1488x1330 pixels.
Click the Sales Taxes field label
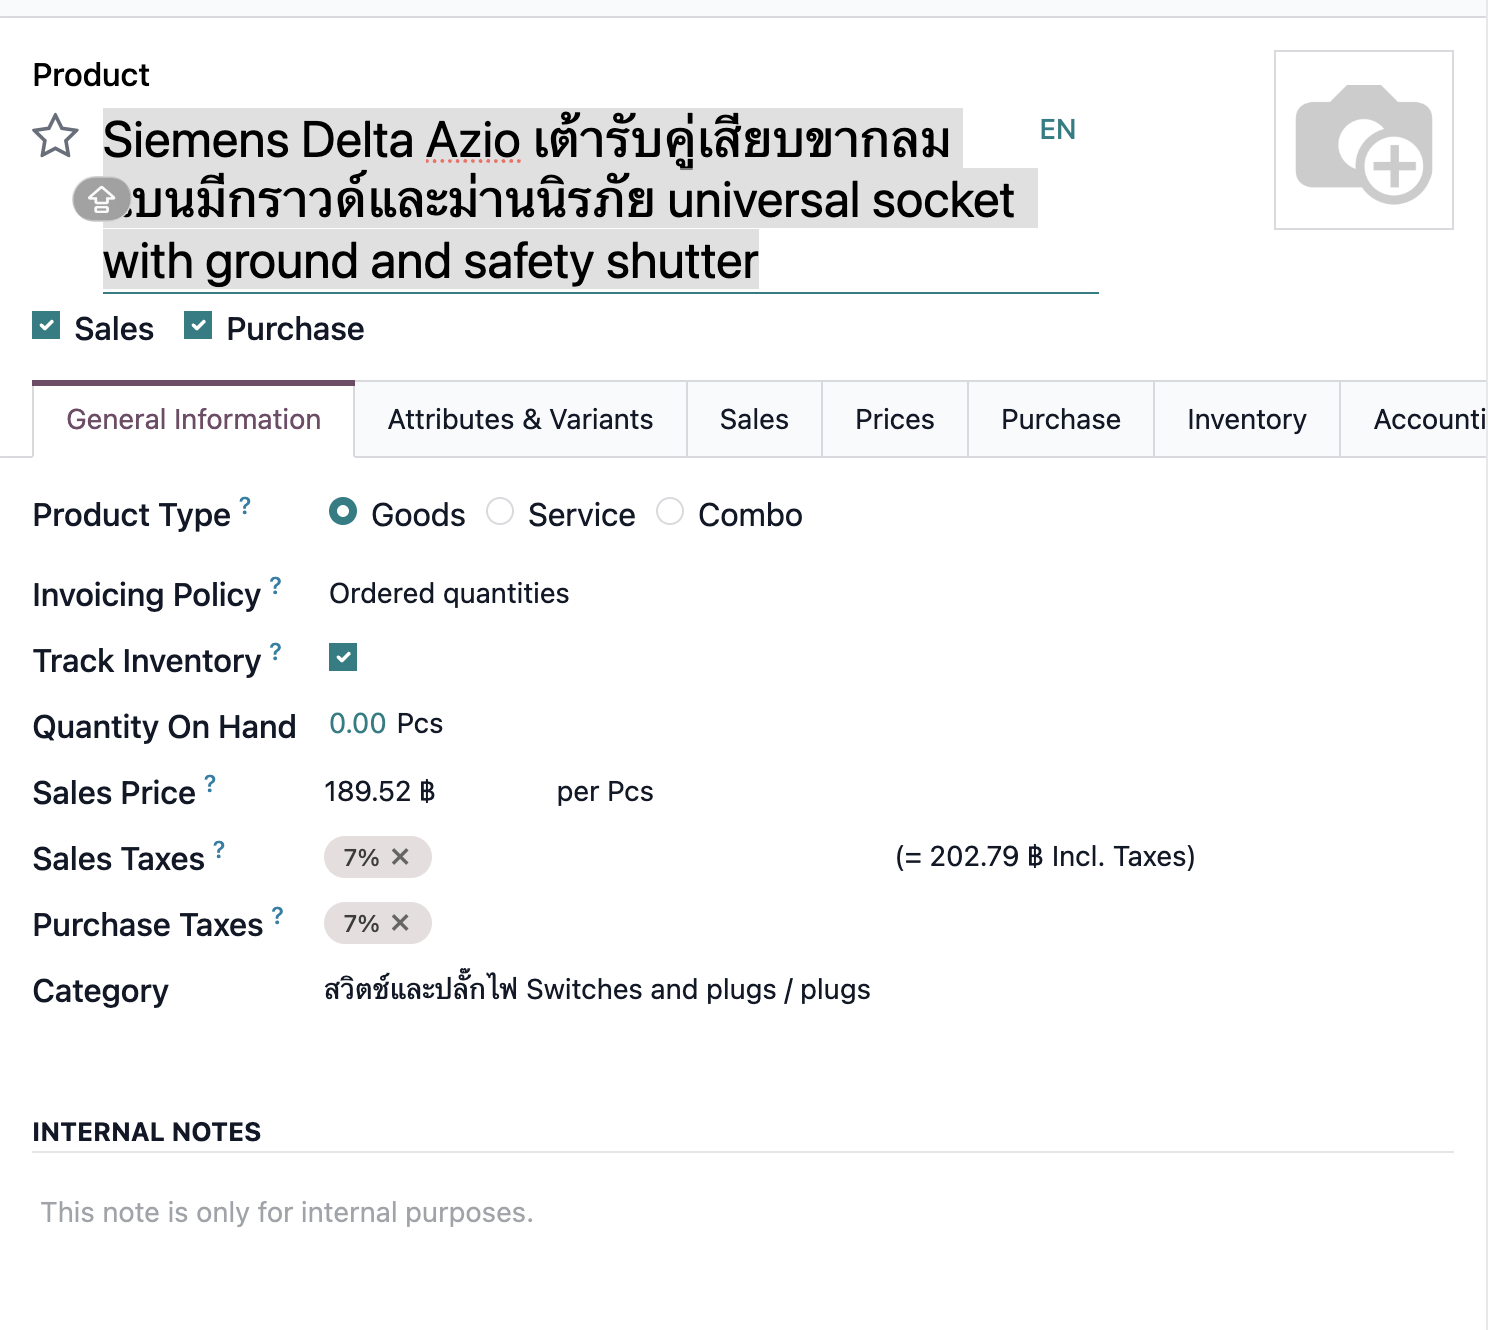point(120,857)
